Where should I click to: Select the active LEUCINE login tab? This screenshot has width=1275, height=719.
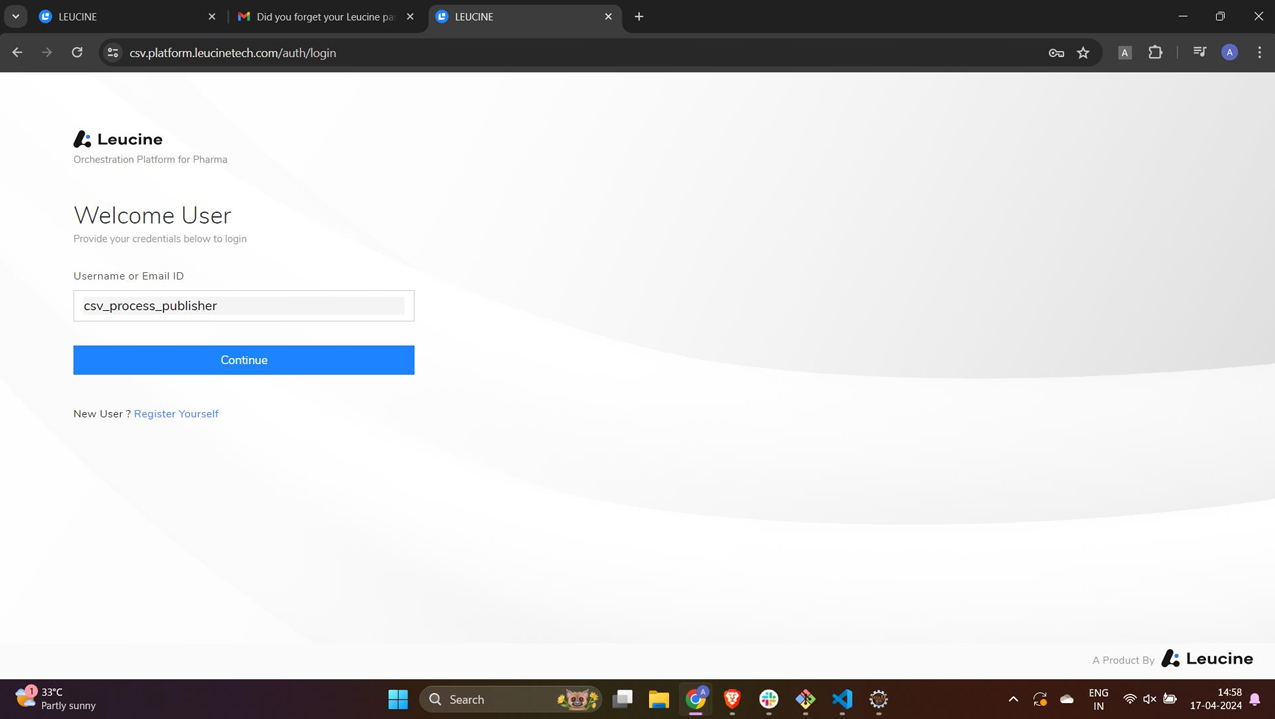coord(524,17)
